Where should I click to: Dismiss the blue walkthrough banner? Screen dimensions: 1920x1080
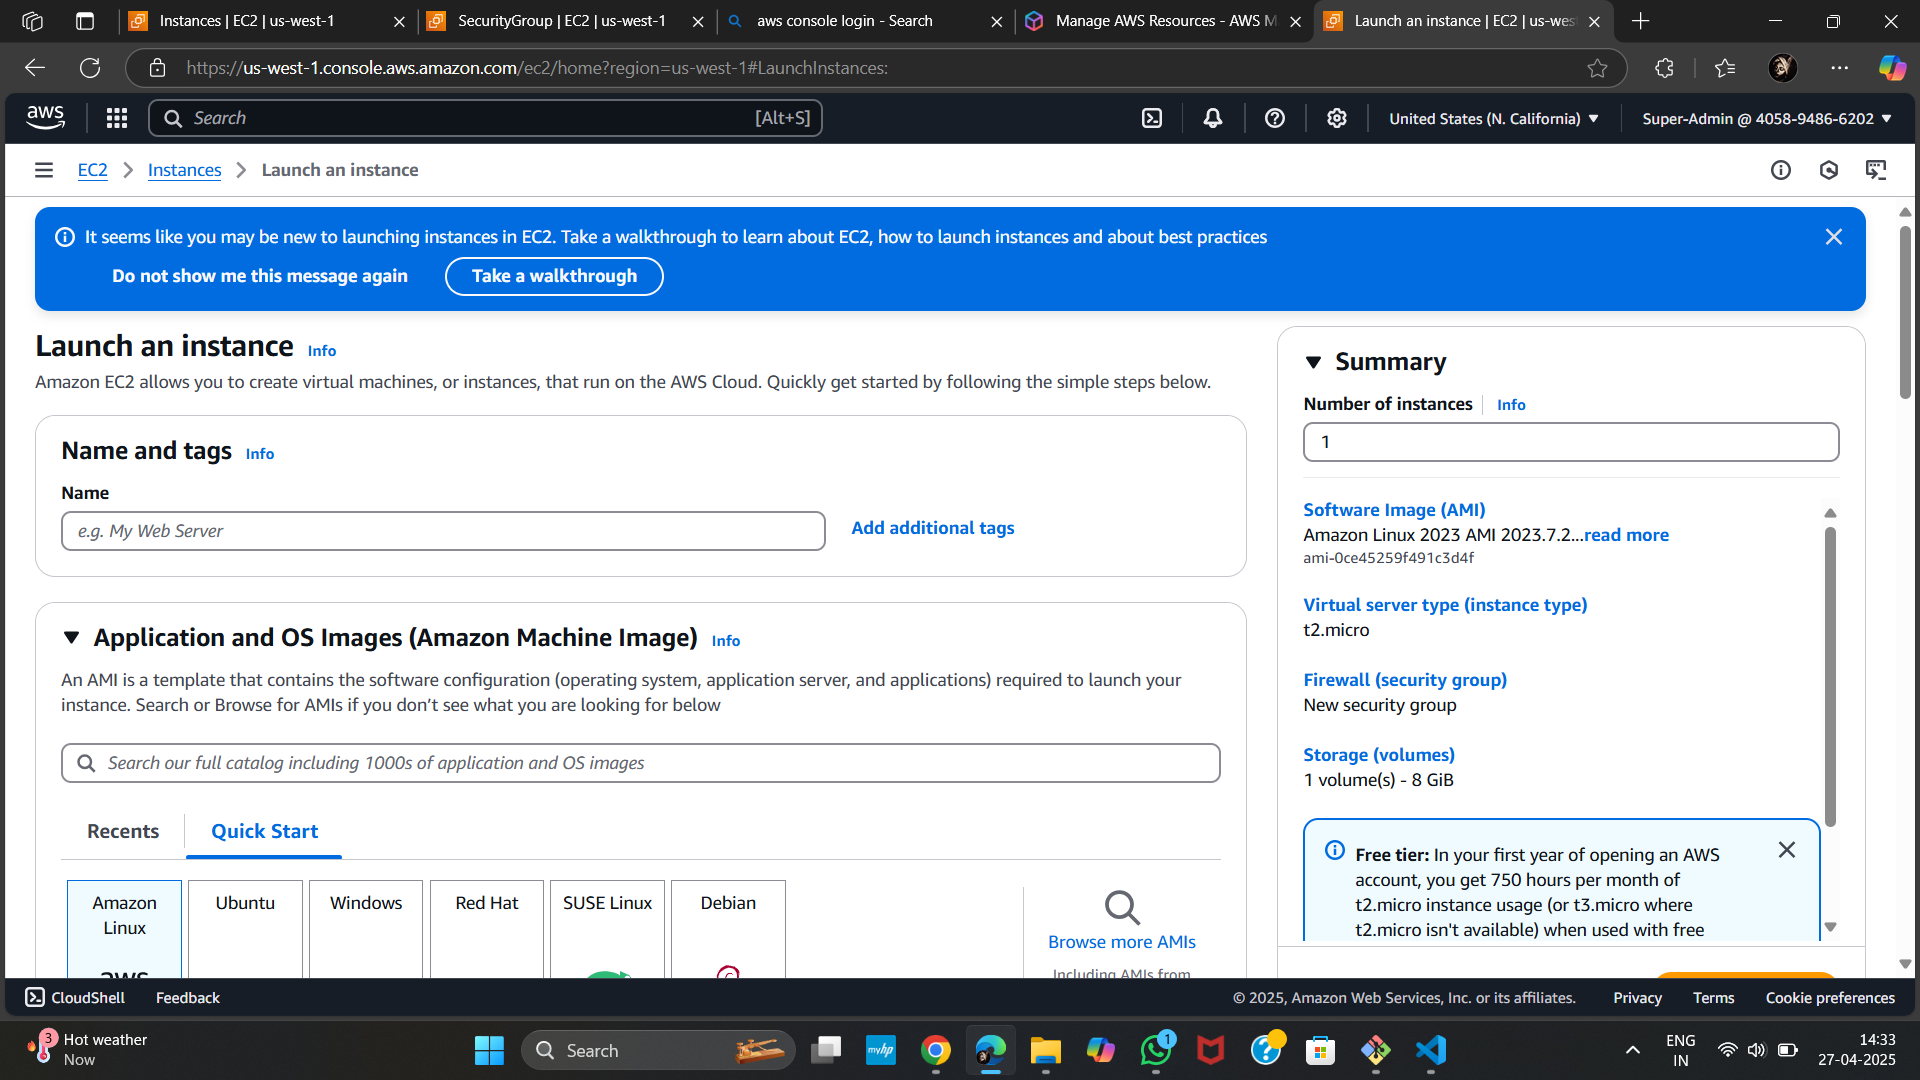point(1834,237)
